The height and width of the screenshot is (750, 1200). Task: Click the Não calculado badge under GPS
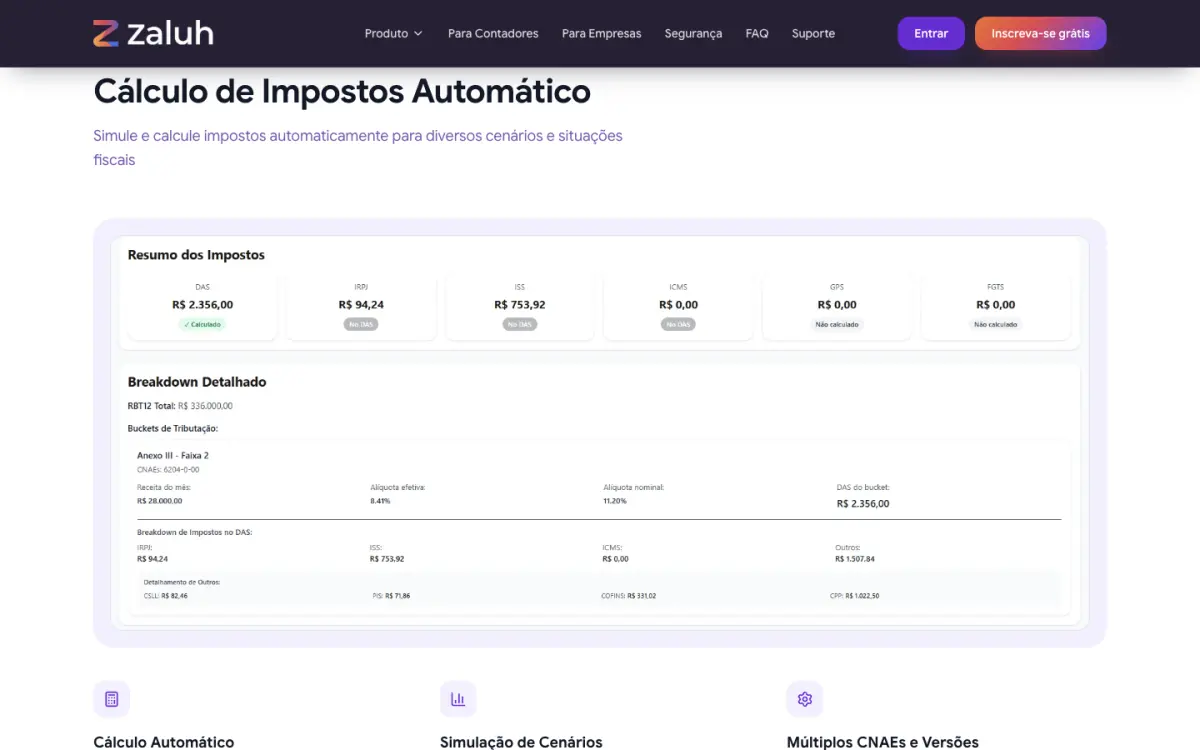(837, 324)
